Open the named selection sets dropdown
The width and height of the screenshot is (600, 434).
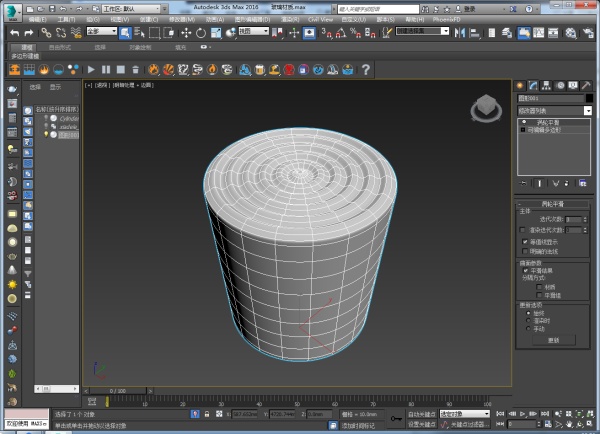point(422,31)
